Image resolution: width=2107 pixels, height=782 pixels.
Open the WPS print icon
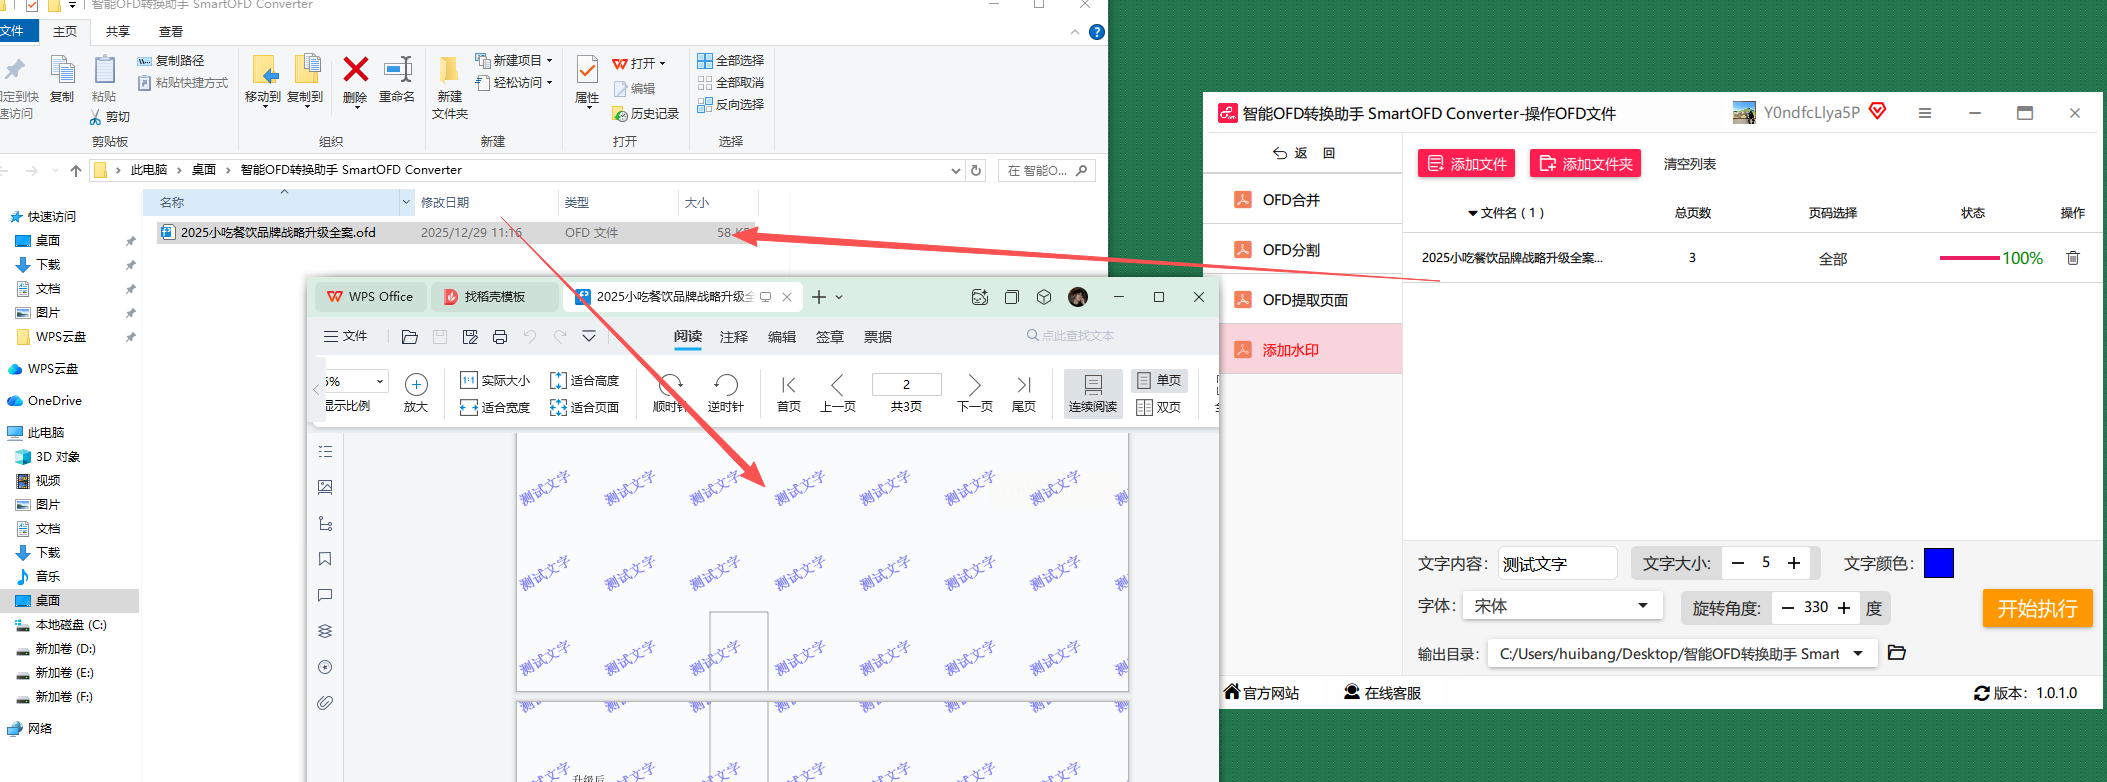coord(500,337)
